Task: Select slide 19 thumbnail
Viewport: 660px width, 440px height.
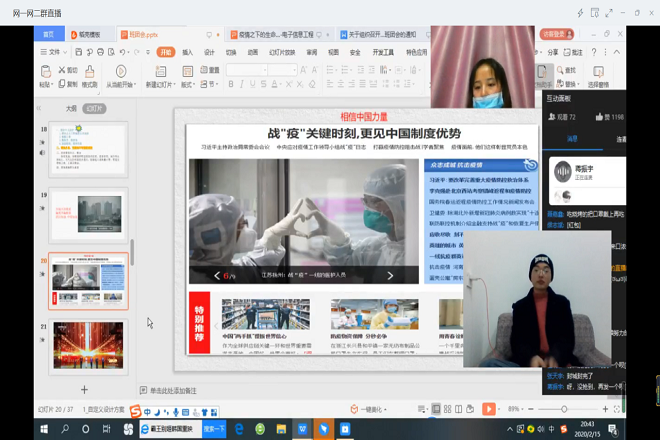Action: pos(88,215)
